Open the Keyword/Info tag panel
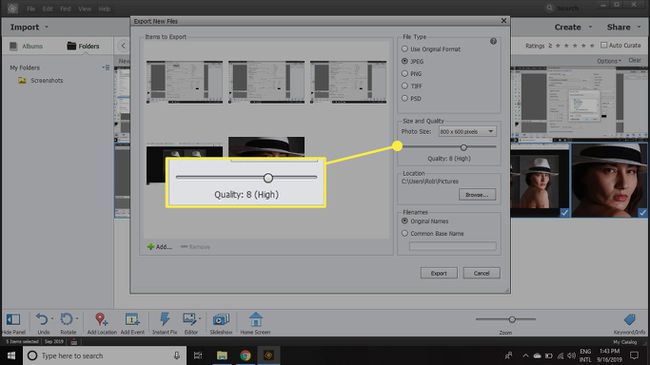This screenshot has width=650, height=365. pyautogui.click(x=630, y=319)
